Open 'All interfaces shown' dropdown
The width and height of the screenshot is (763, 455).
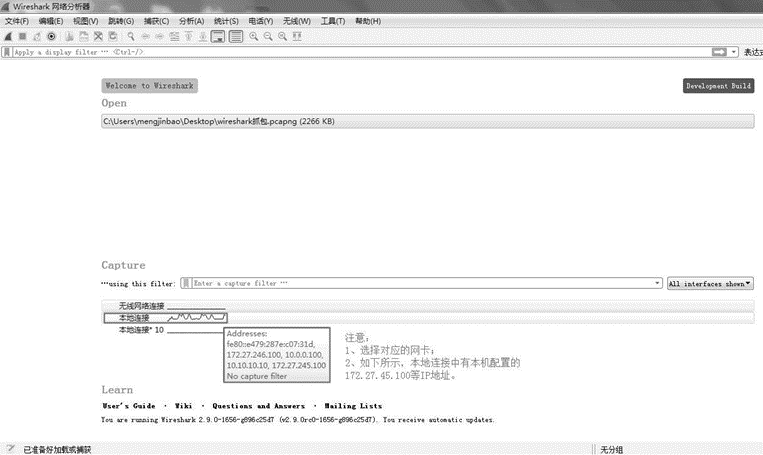710,284
